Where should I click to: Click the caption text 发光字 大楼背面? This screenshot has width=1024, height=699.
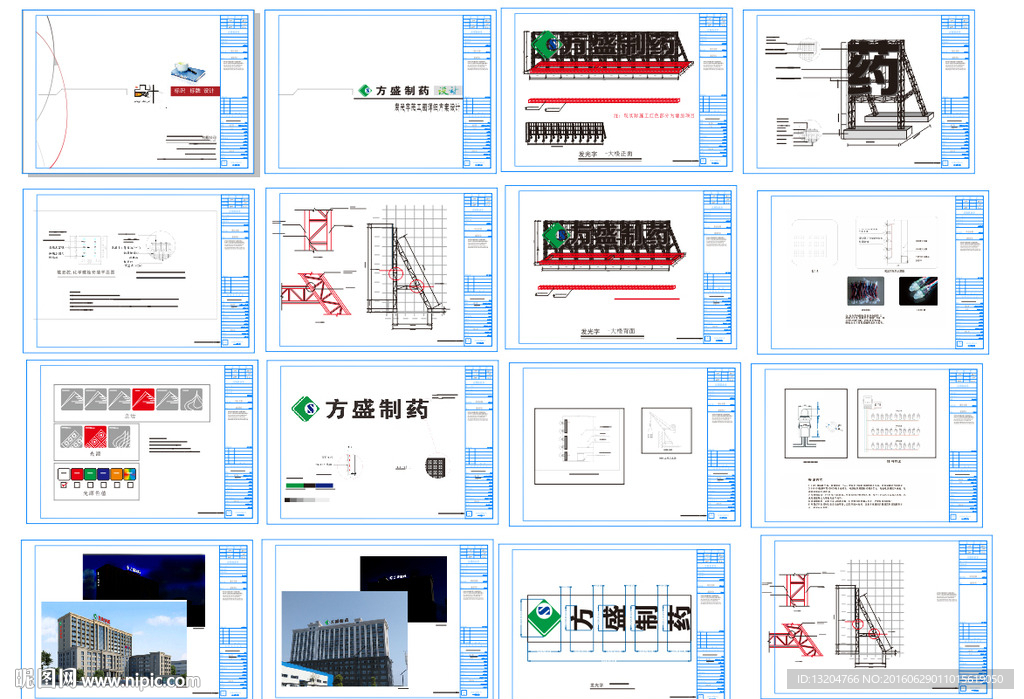(x=607, y=332)
